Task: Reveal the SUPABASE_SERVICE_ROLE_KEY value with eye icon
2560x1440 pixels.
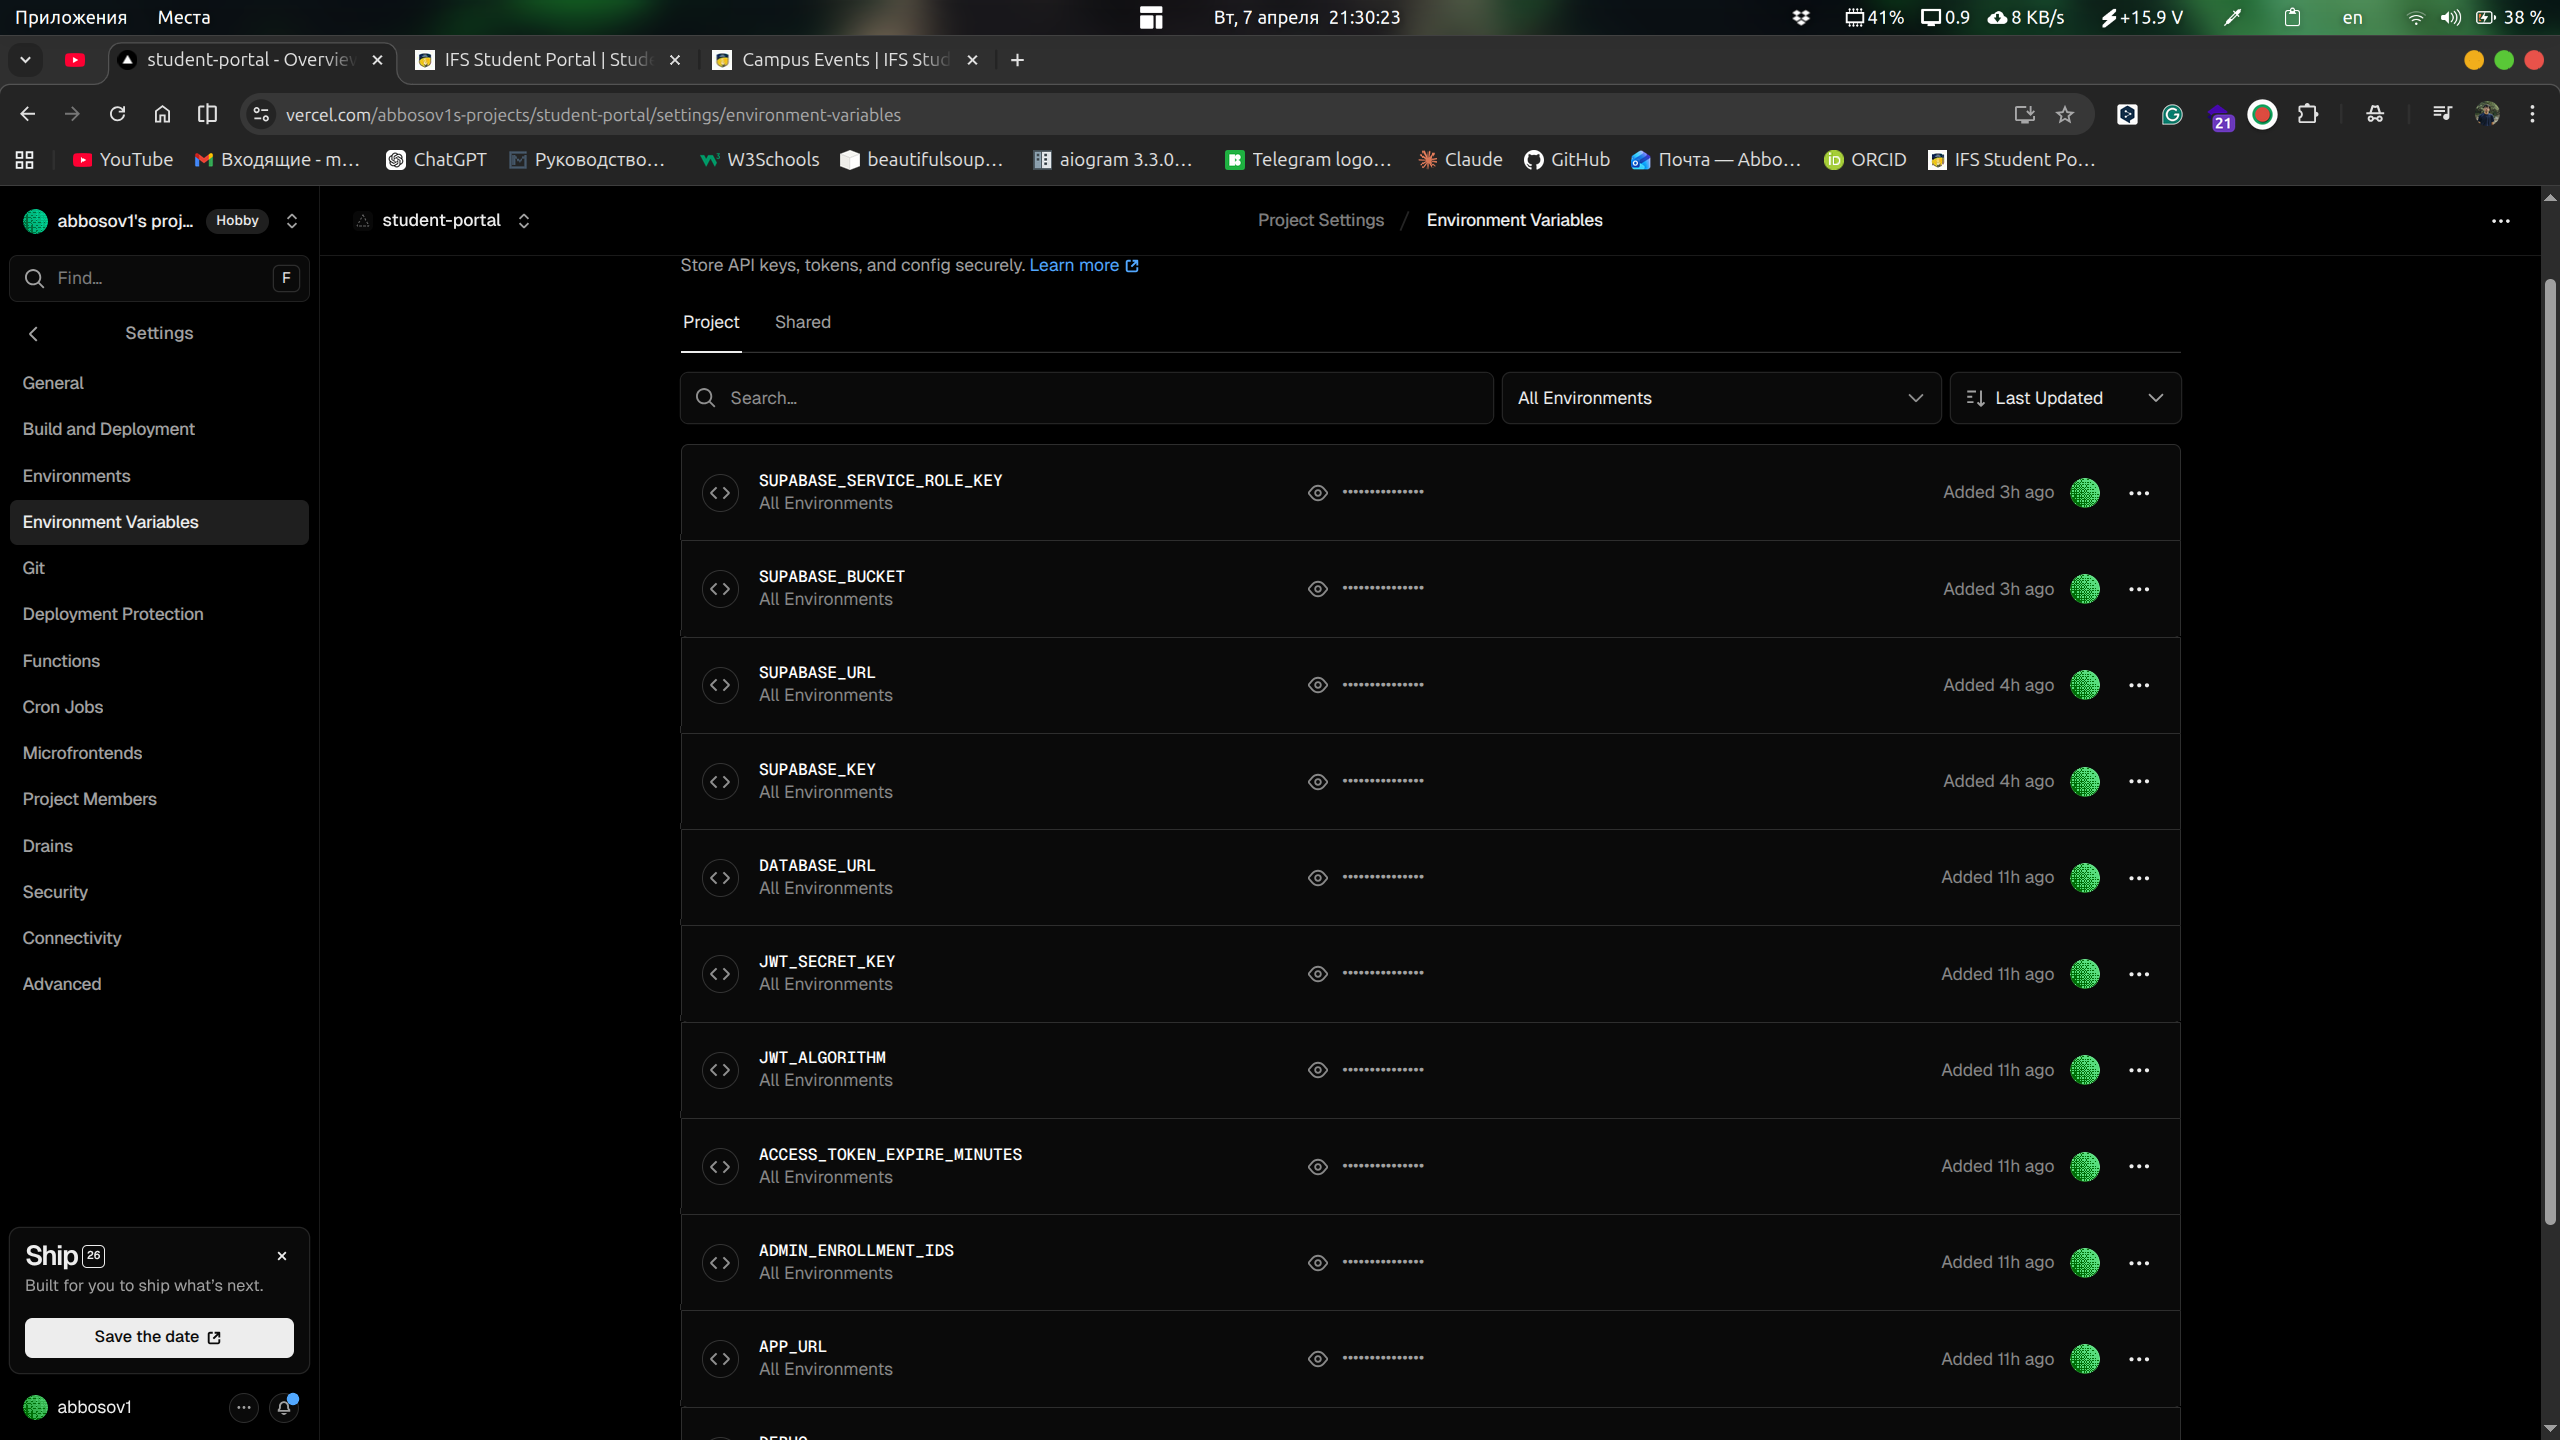Action: 1318,493
